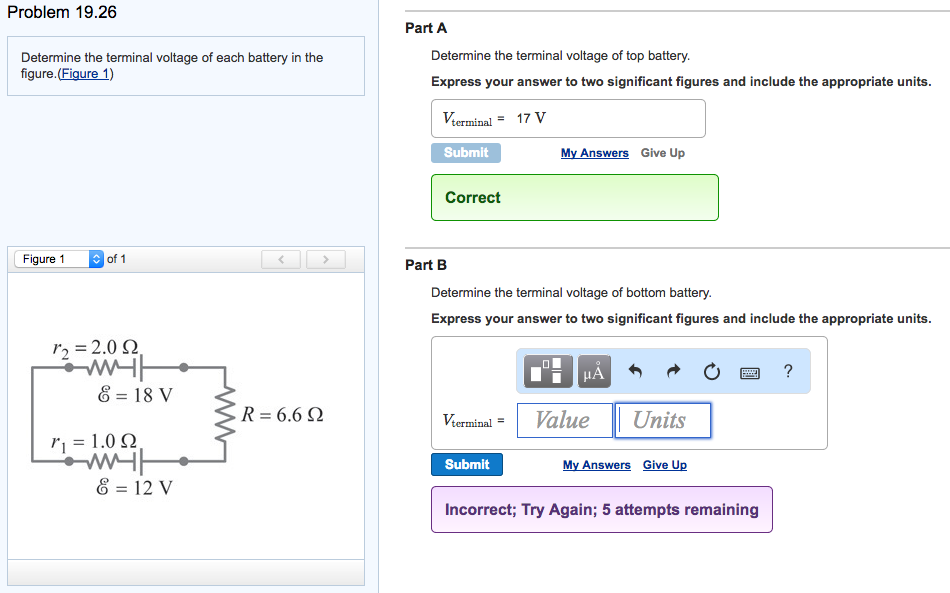
Task: Click the previous figure arrow button
Action: pyautogui.click(x=280, y=259)
